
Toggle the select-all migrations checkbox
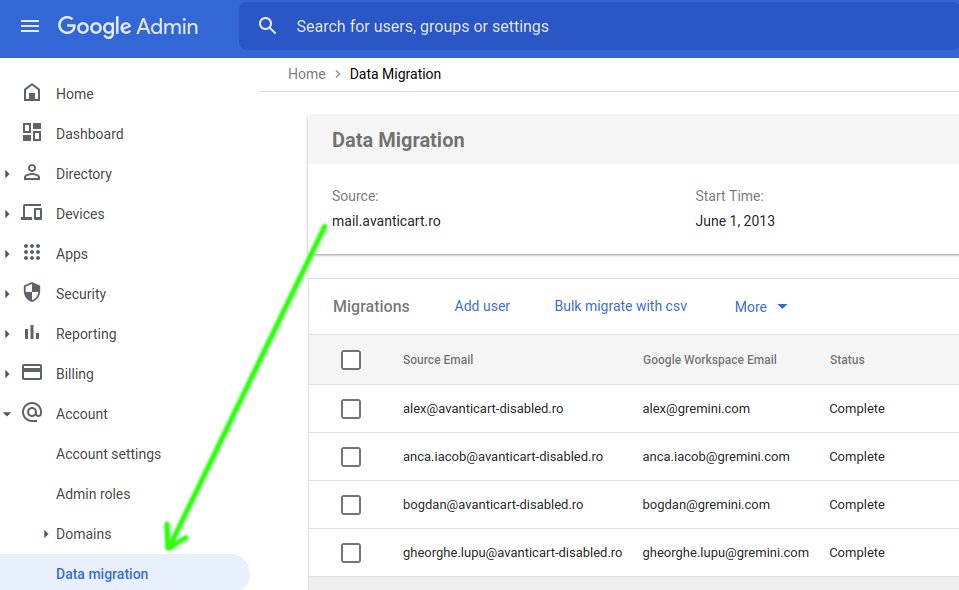(x=351, y=360)
